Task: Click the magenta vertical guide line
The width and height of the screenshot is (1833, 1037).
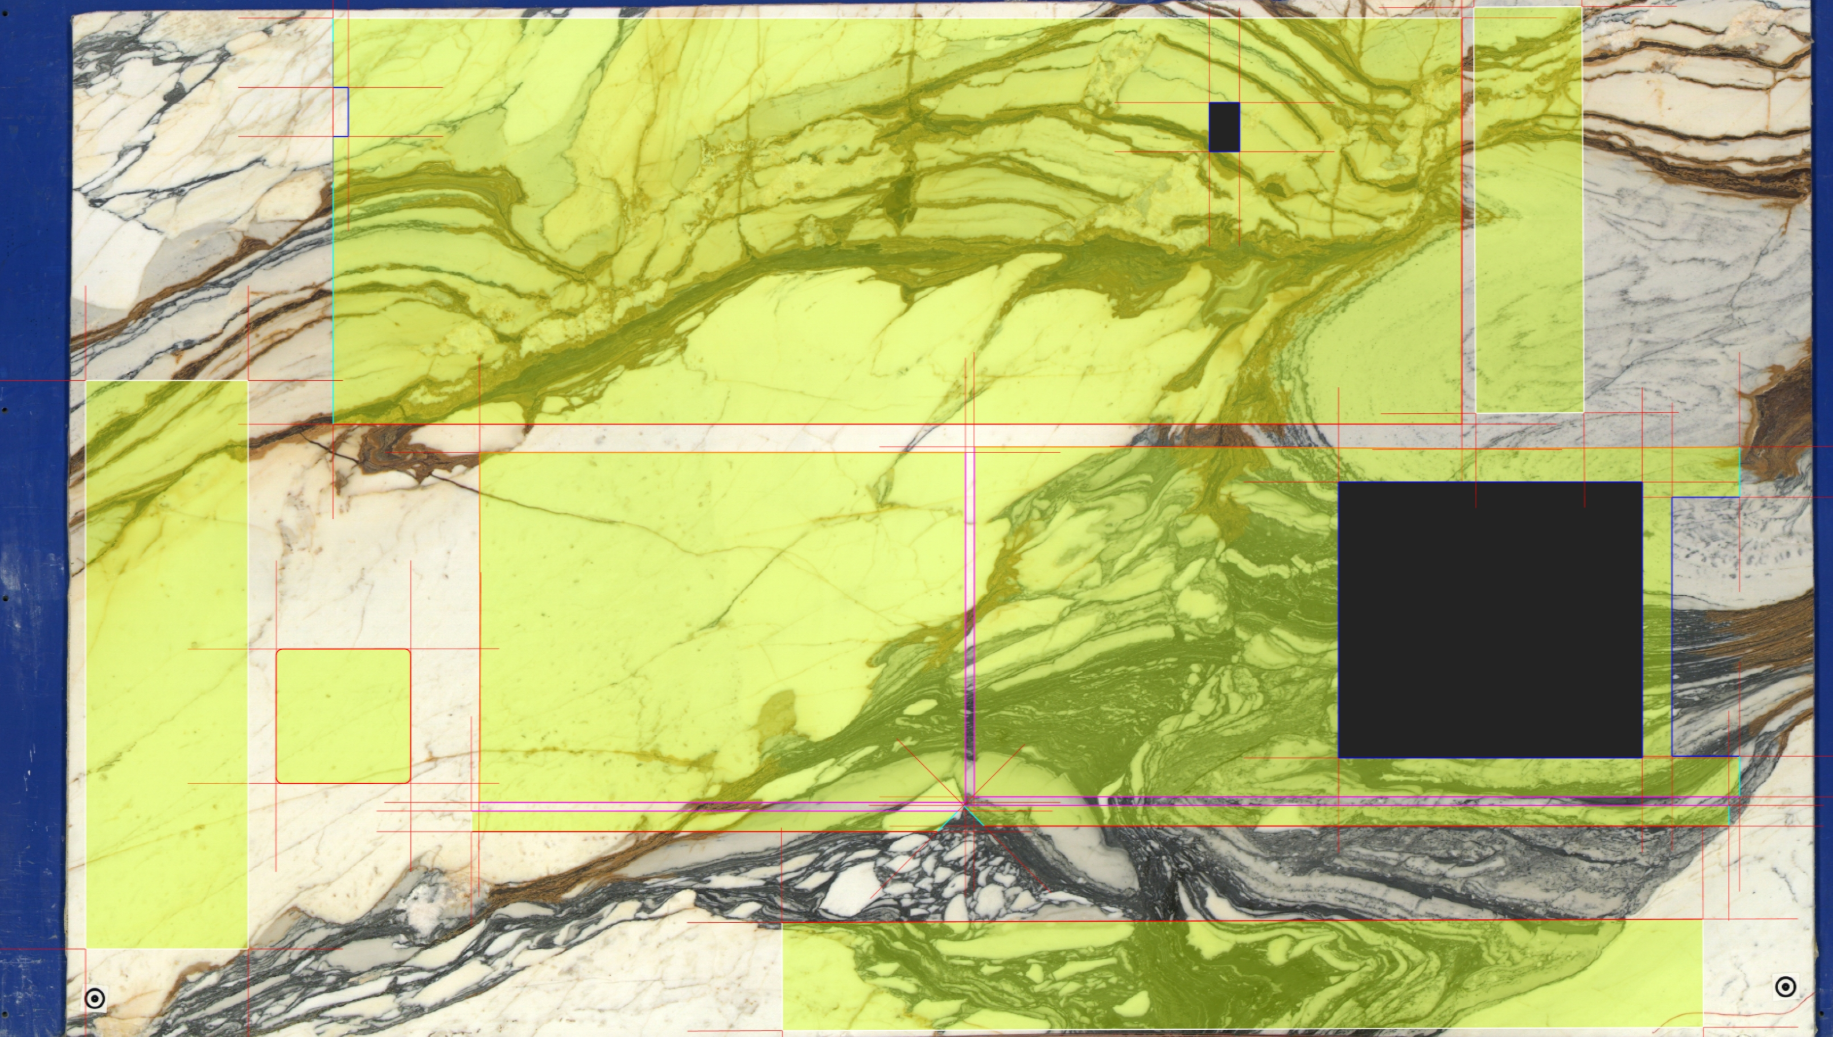Action: pos(968,600)
